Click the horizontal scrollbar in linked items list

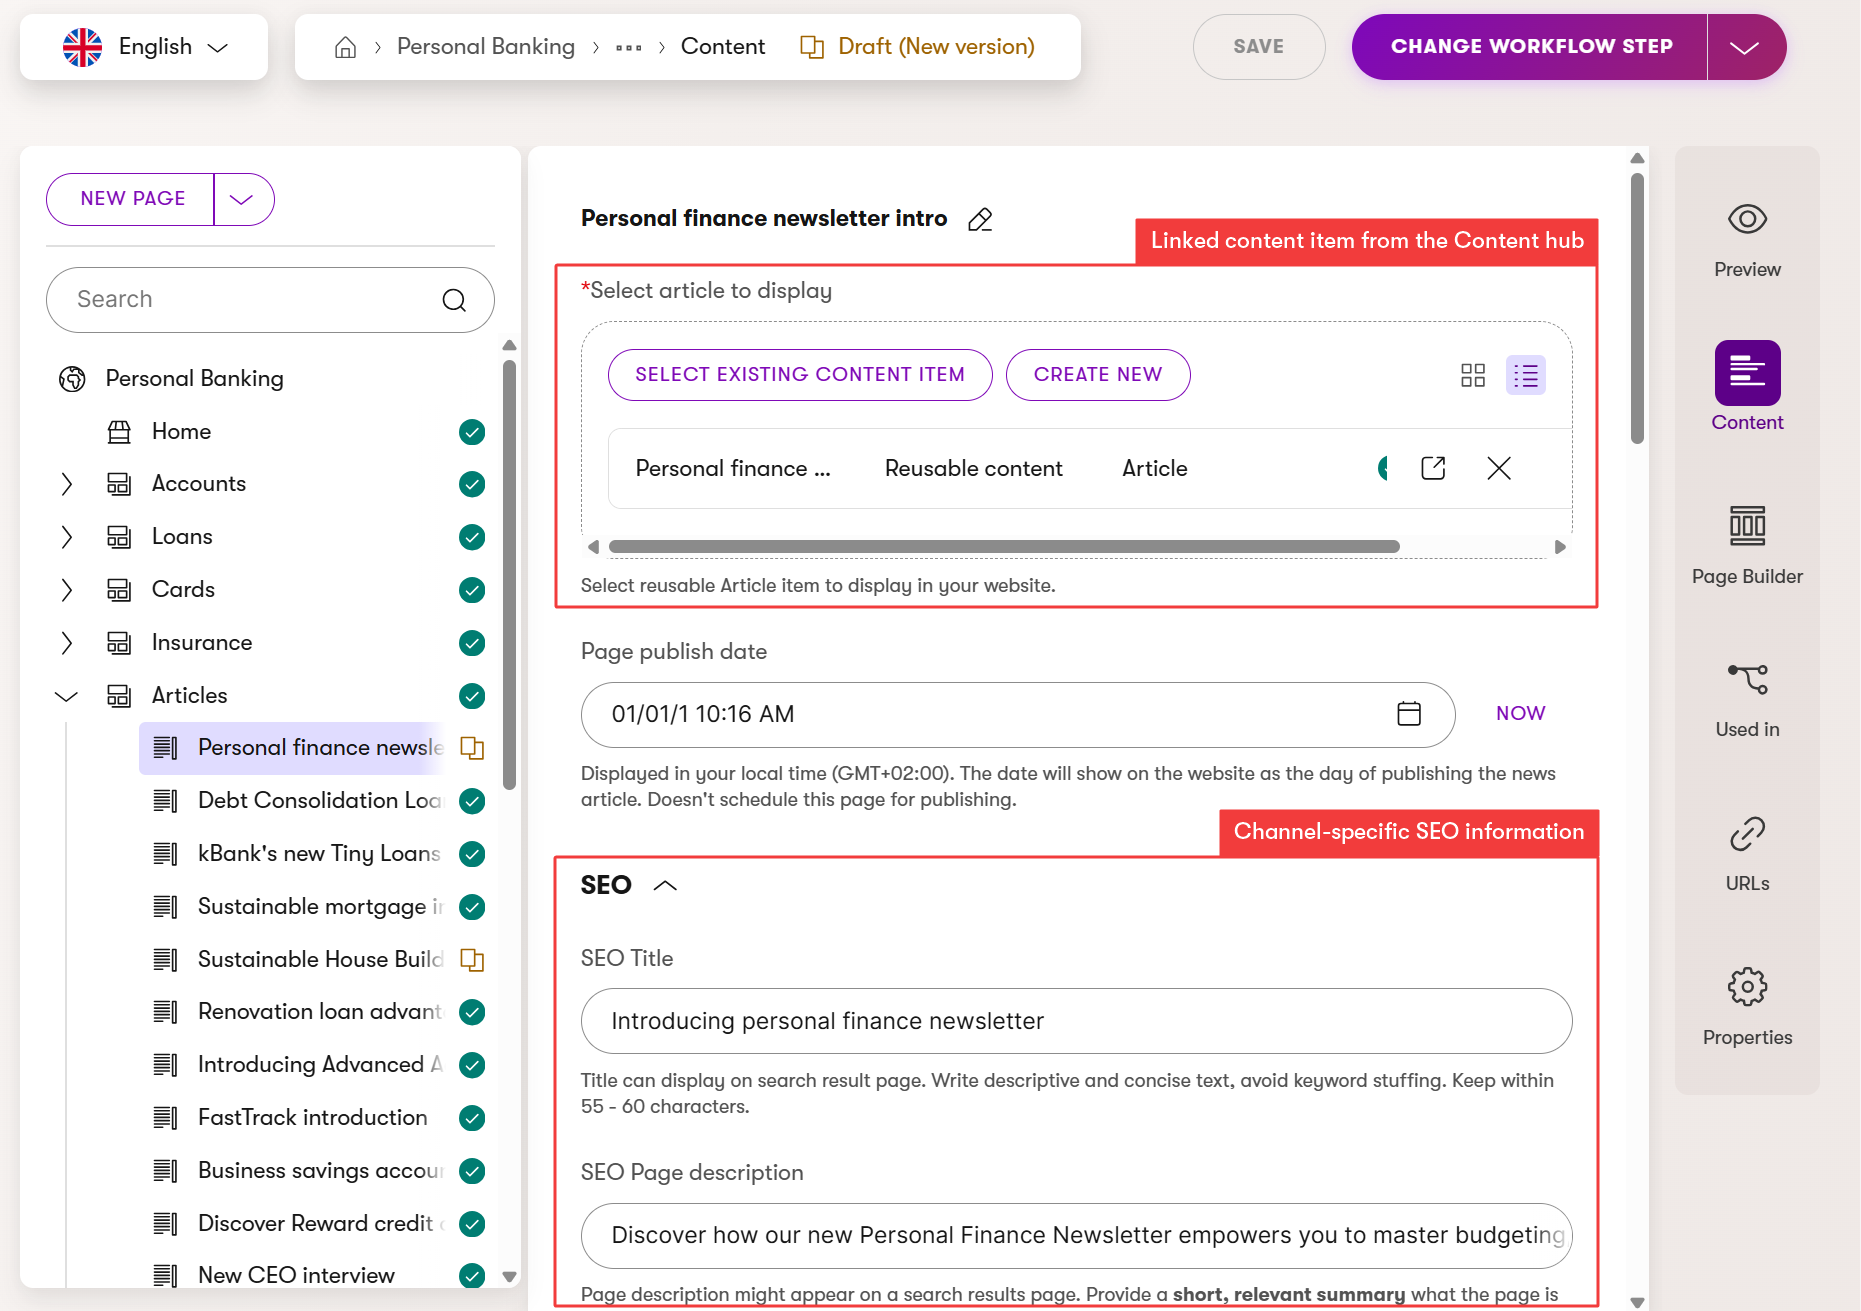1004,547
